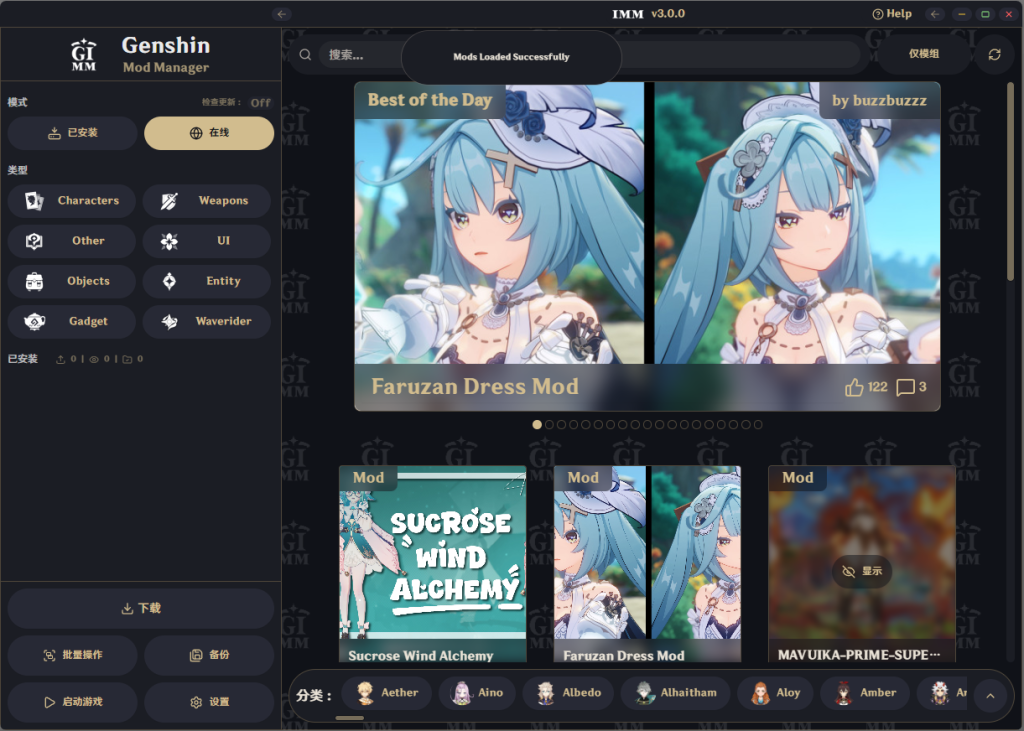The width and height of the screenshot is (1024, 731).
Task: Switch to Installed mode (已安装)
Action: [72, 133]
